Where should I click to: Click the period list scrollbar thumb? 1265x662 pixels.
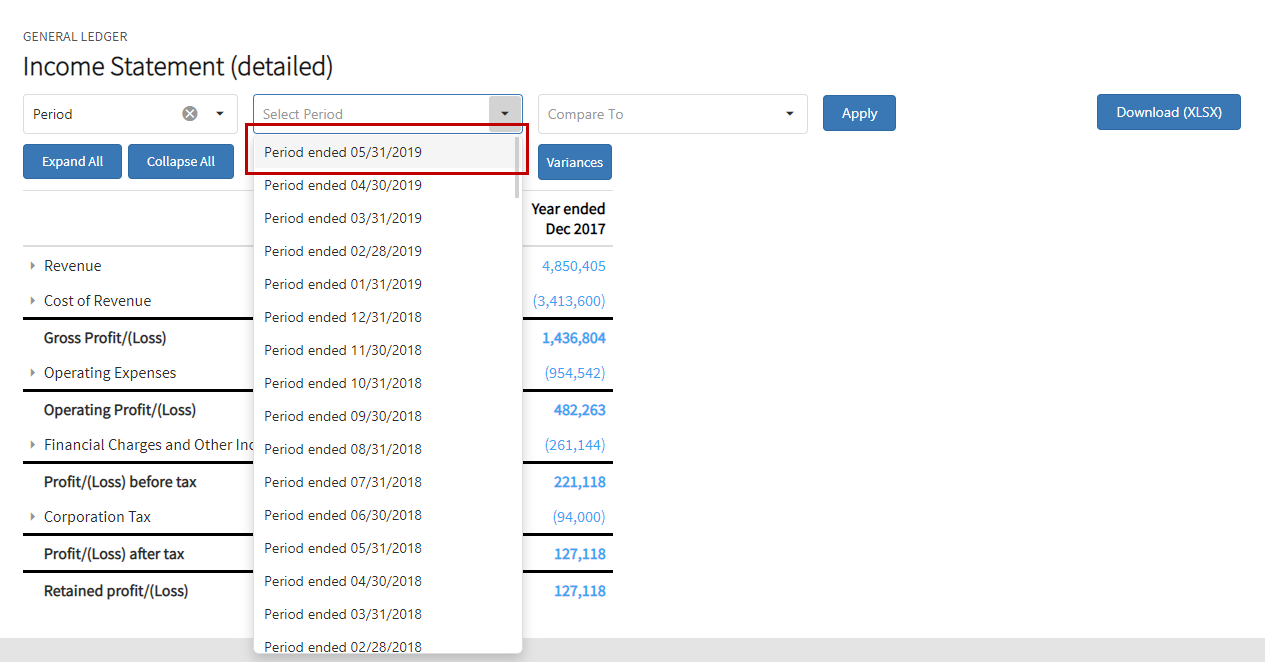pyautogui.click(x=517, y=167)
